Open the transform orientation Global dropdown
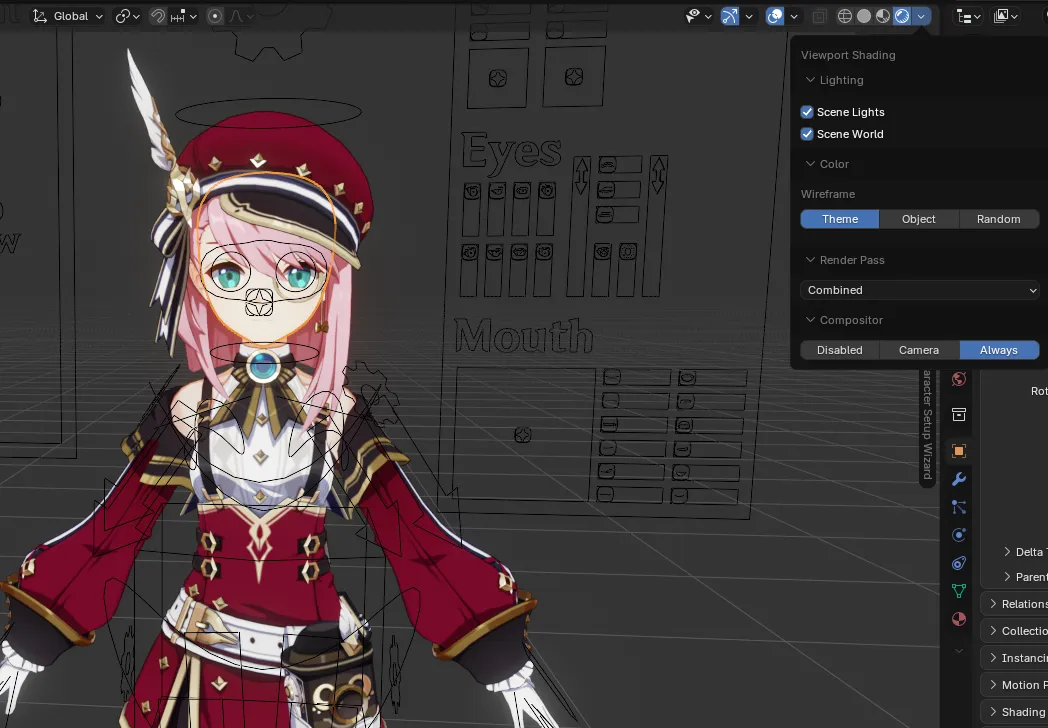Screen dimensions: 1048x728 tap(68, 16)
